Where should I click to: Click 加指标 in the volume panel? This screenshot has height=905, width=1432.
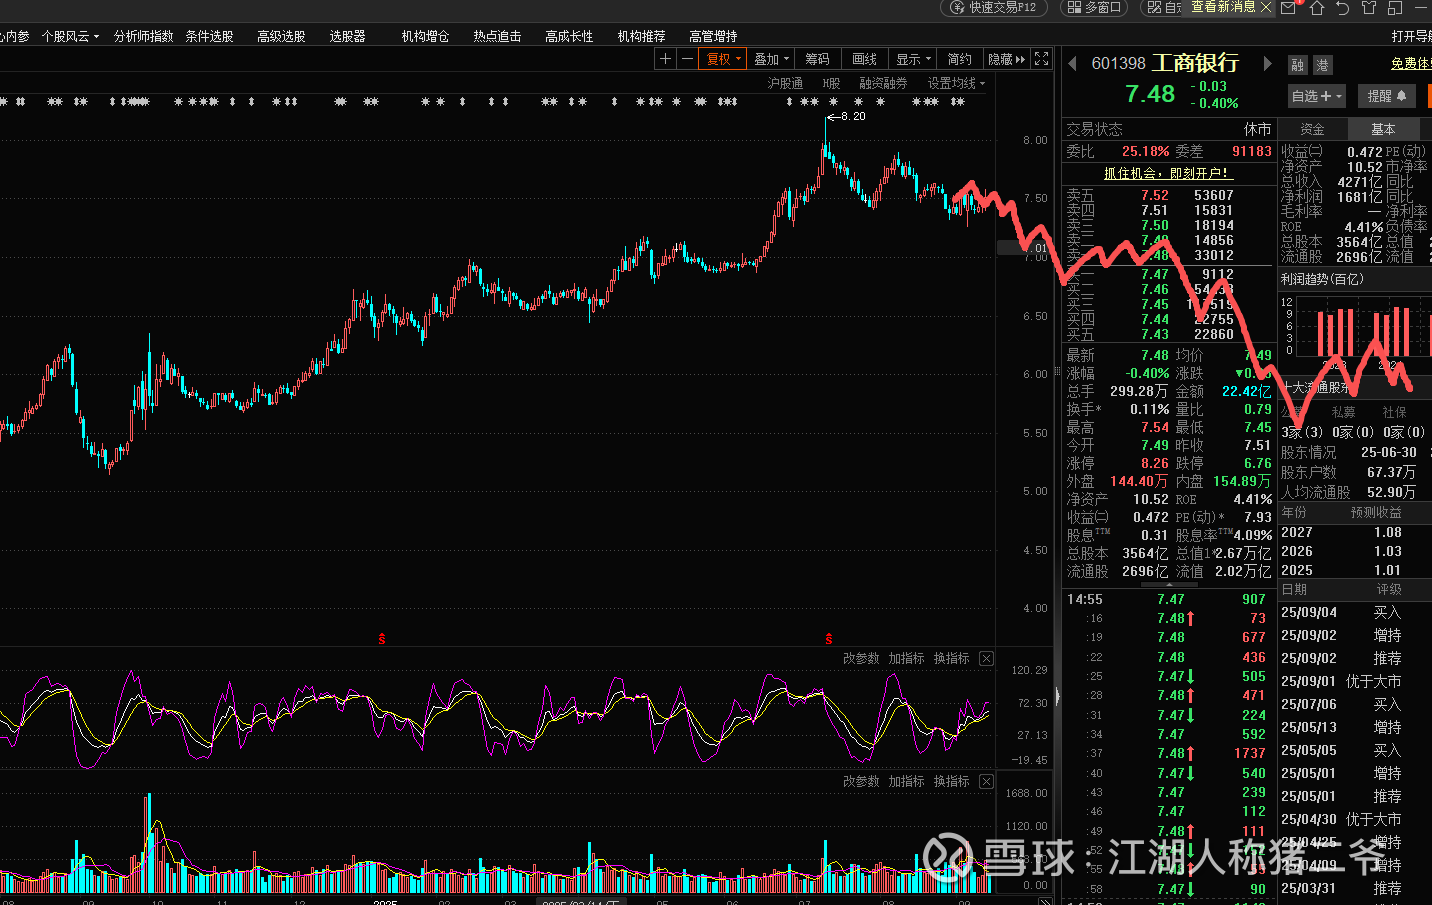[x=906, y=781]
